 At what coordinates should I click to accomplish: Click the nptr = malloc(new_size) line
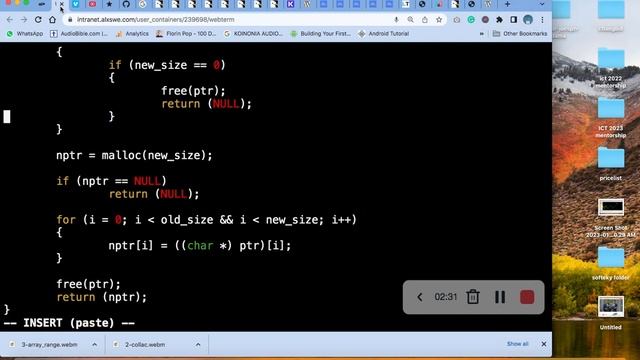134,156
